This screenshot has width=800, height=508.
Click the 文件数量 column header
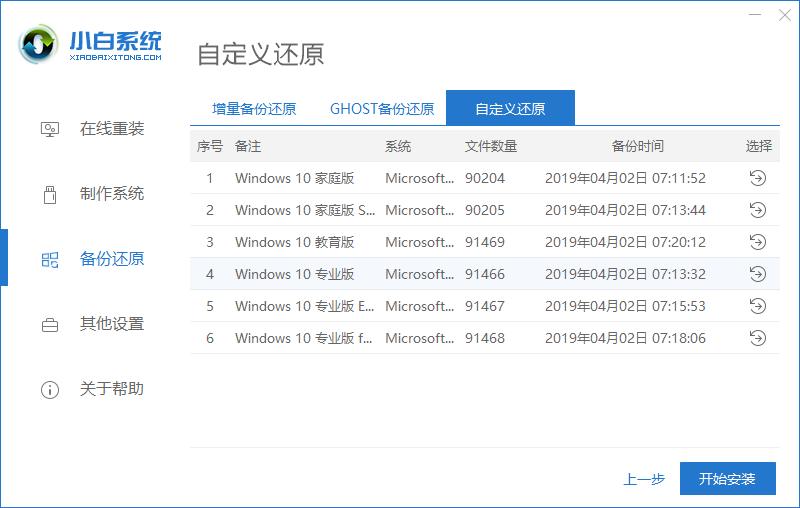pos(491,146)
